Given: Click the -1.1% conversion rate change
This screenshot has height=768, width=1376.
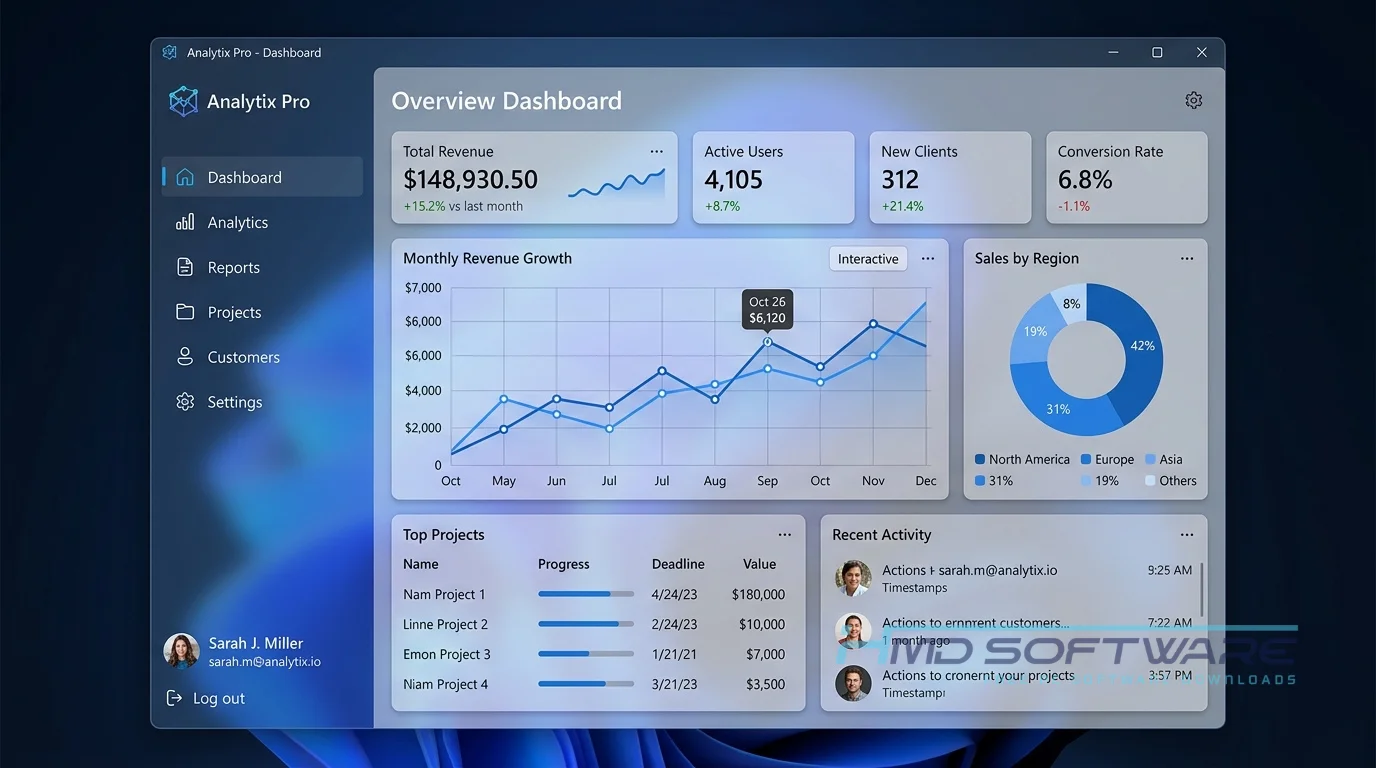Looking at the screenshot, I should [1074, 206].
